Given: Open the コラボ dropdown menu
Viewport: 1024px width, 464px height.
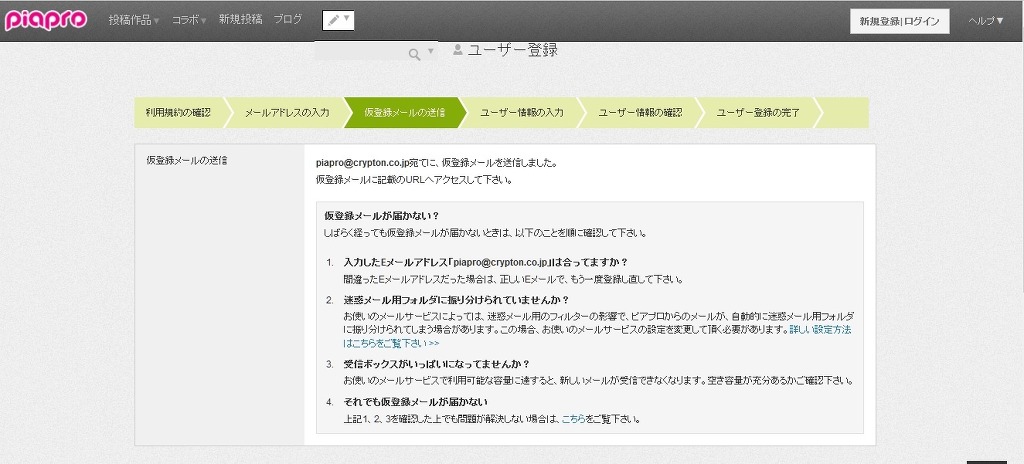Looking at the screenshot, I should click(x=189, y=20).
